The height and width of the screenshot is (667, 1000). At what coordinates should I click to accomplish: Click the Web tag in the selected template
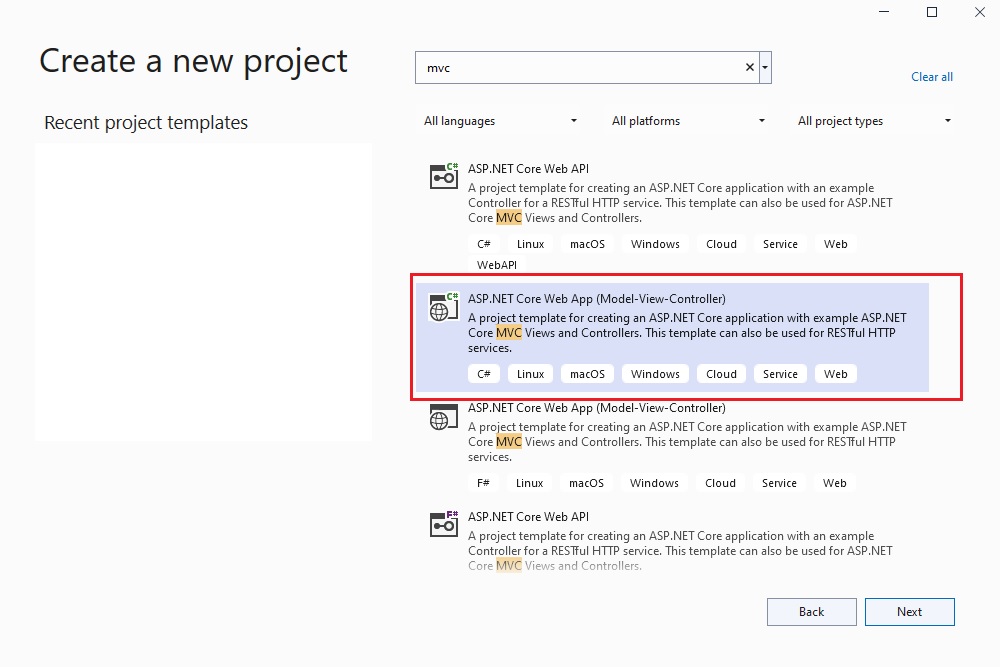(x=835, y=374)
